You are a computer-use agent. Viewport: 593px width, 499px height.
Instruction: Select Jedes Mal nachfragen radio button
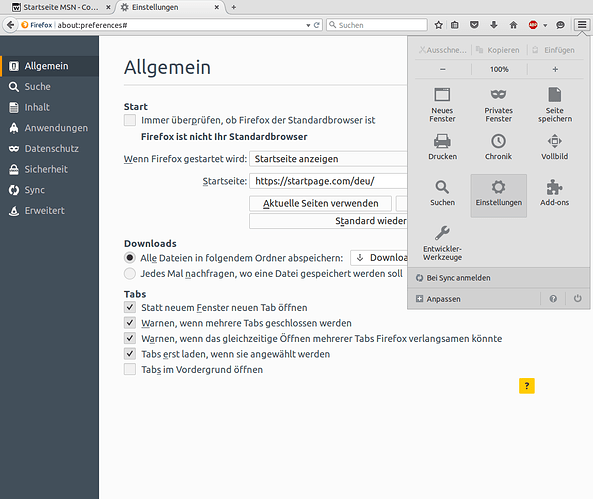point(130,274)
